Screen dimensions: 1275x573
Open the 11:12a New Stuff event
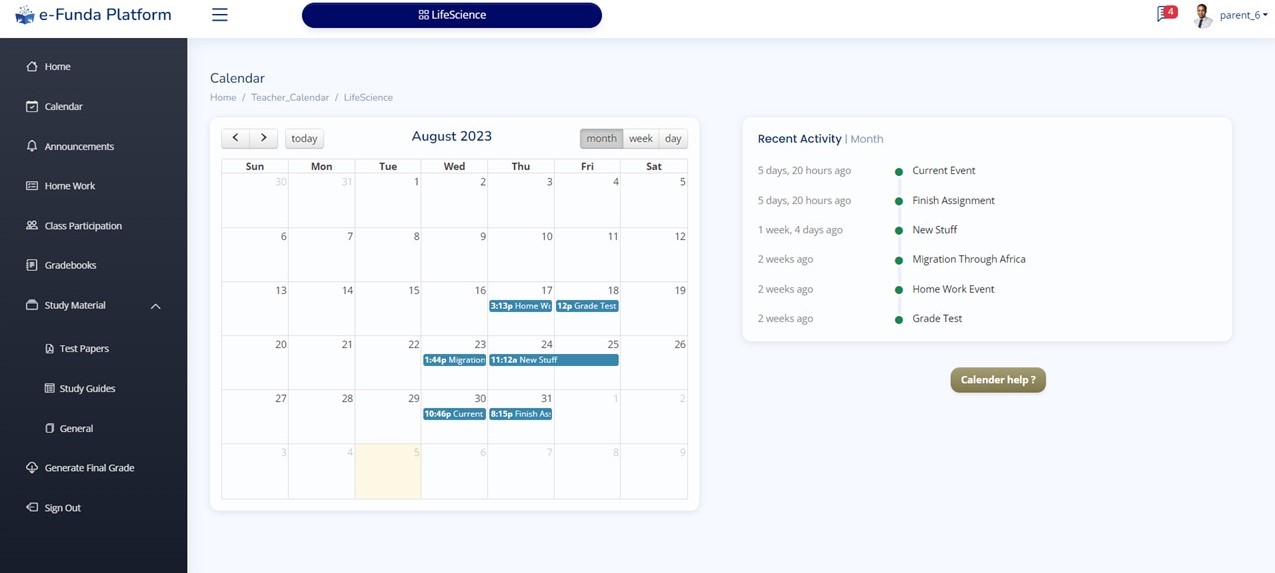coord(554,360)
